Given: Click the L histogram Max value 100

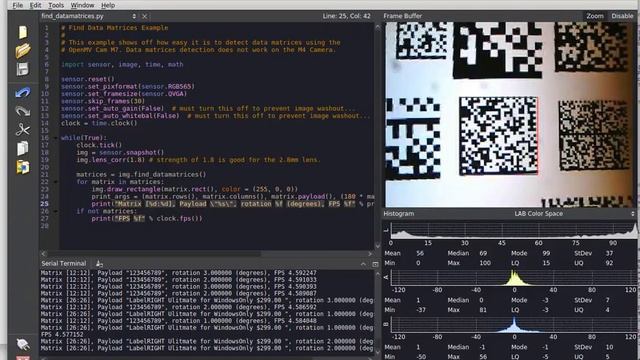Looking at the screenshot, I should pyautogui.click(x=485, y=263).
